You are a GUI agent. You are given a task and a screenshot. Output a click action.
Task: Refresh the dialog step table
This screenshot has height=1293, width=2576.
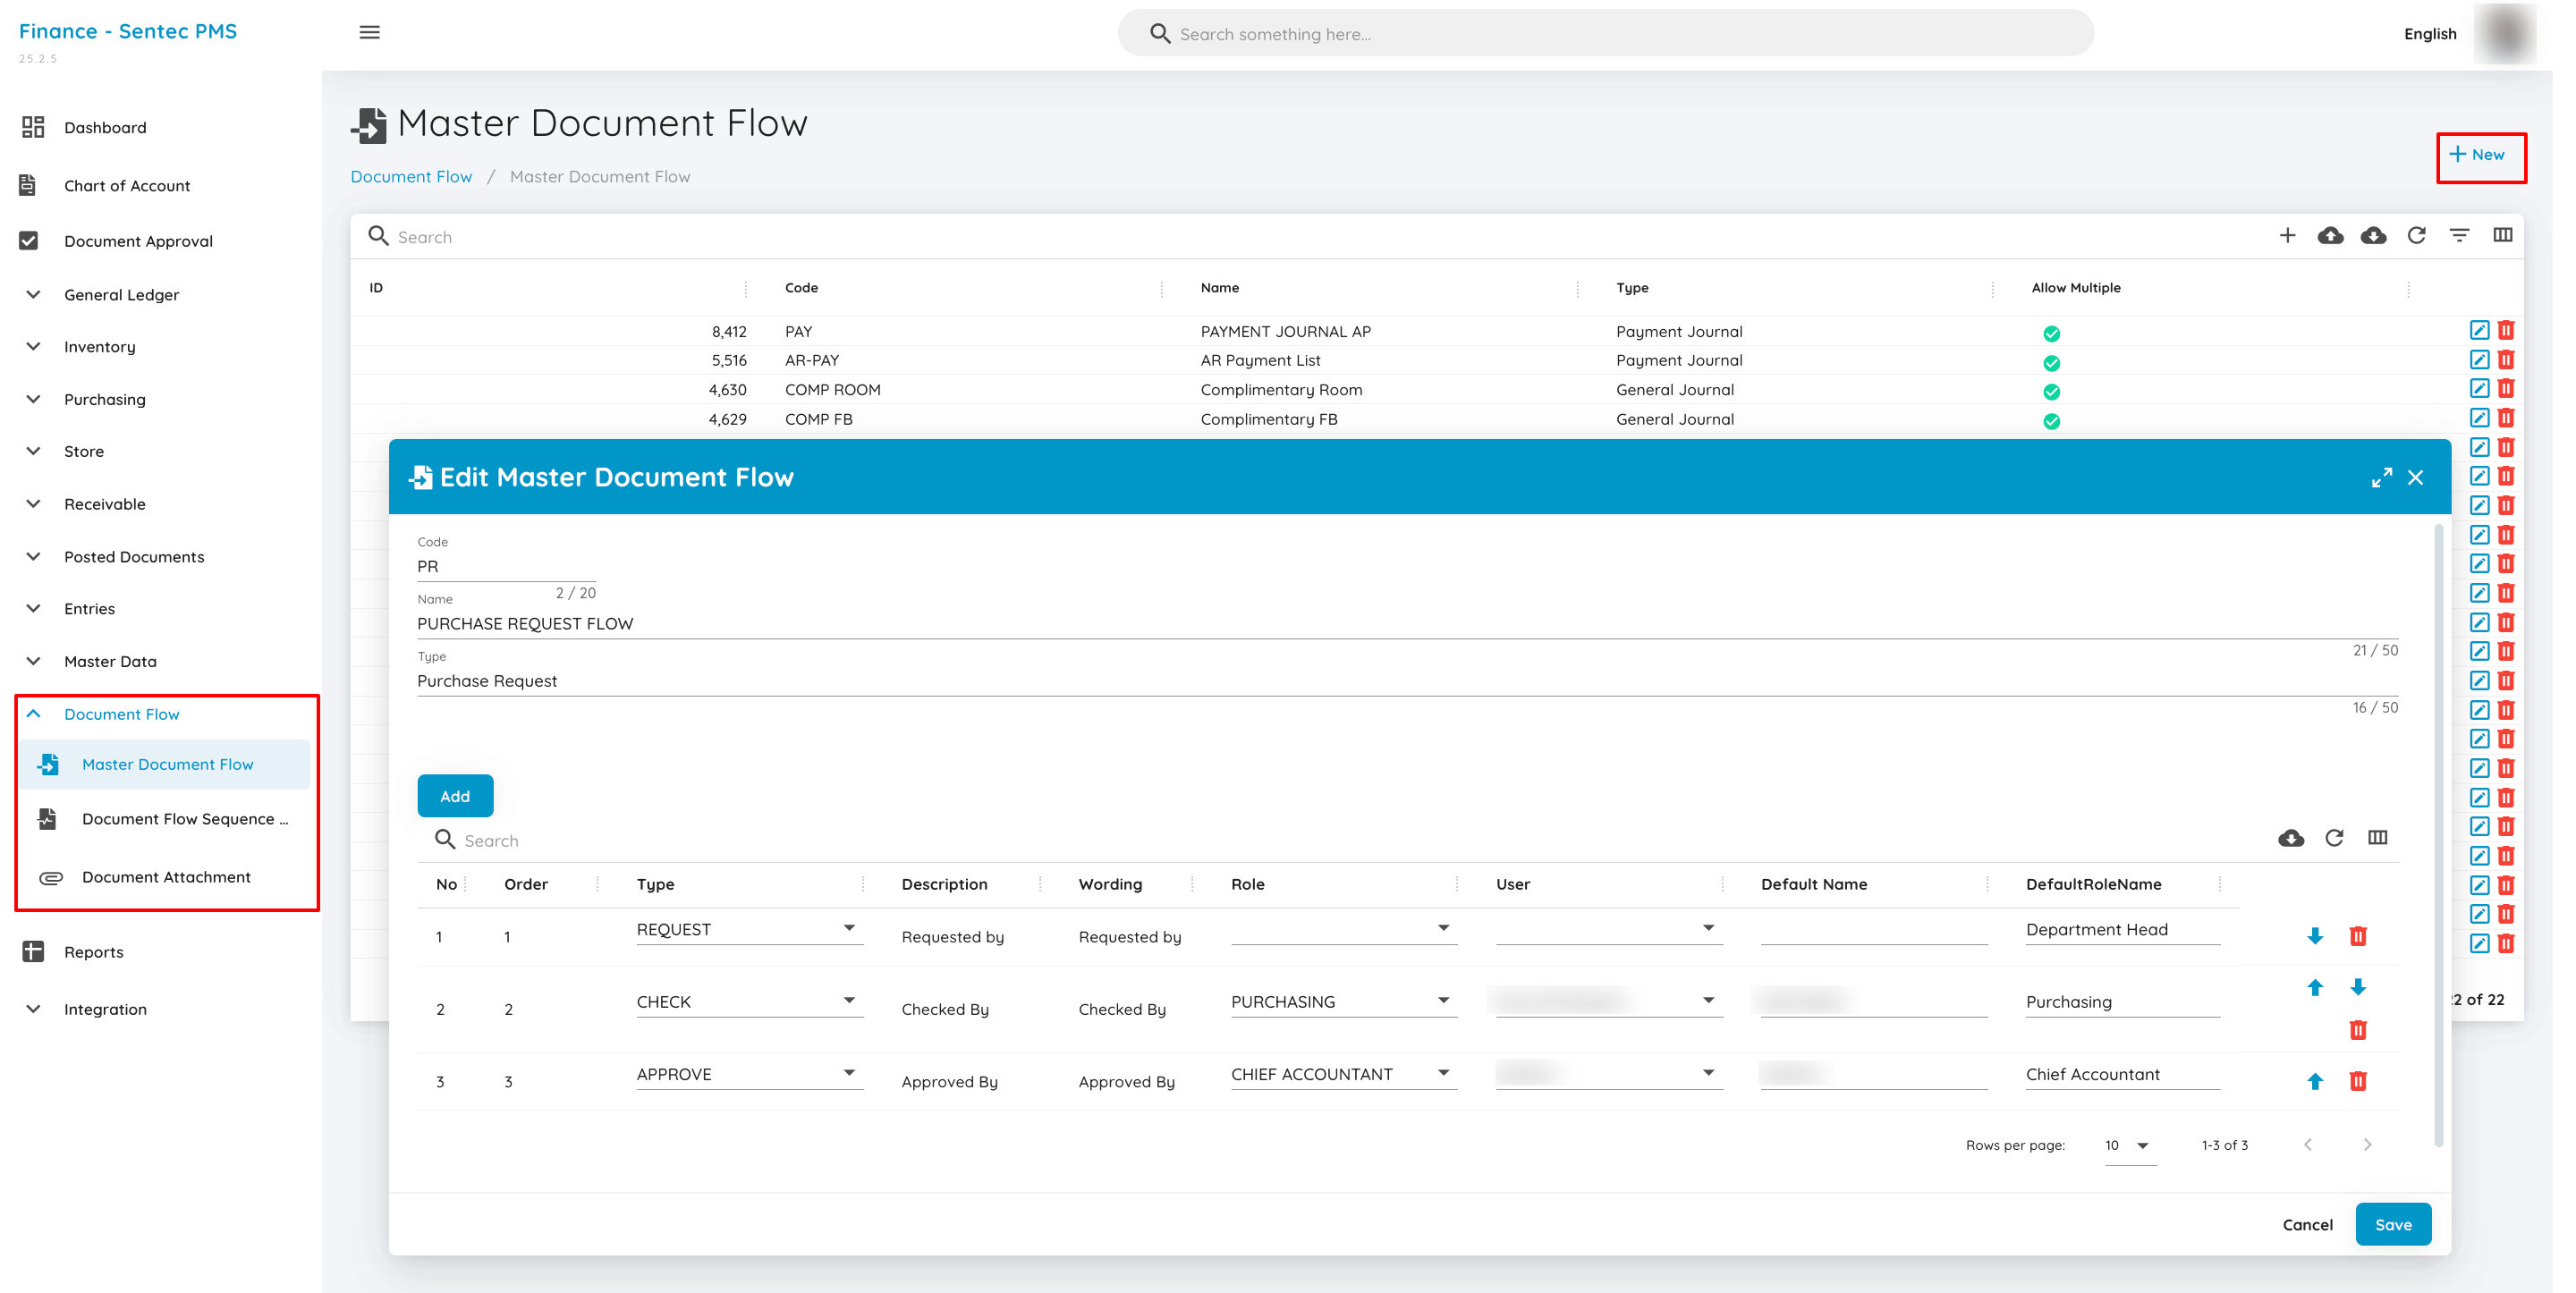pyautogui.click(x=2334, y=838)
